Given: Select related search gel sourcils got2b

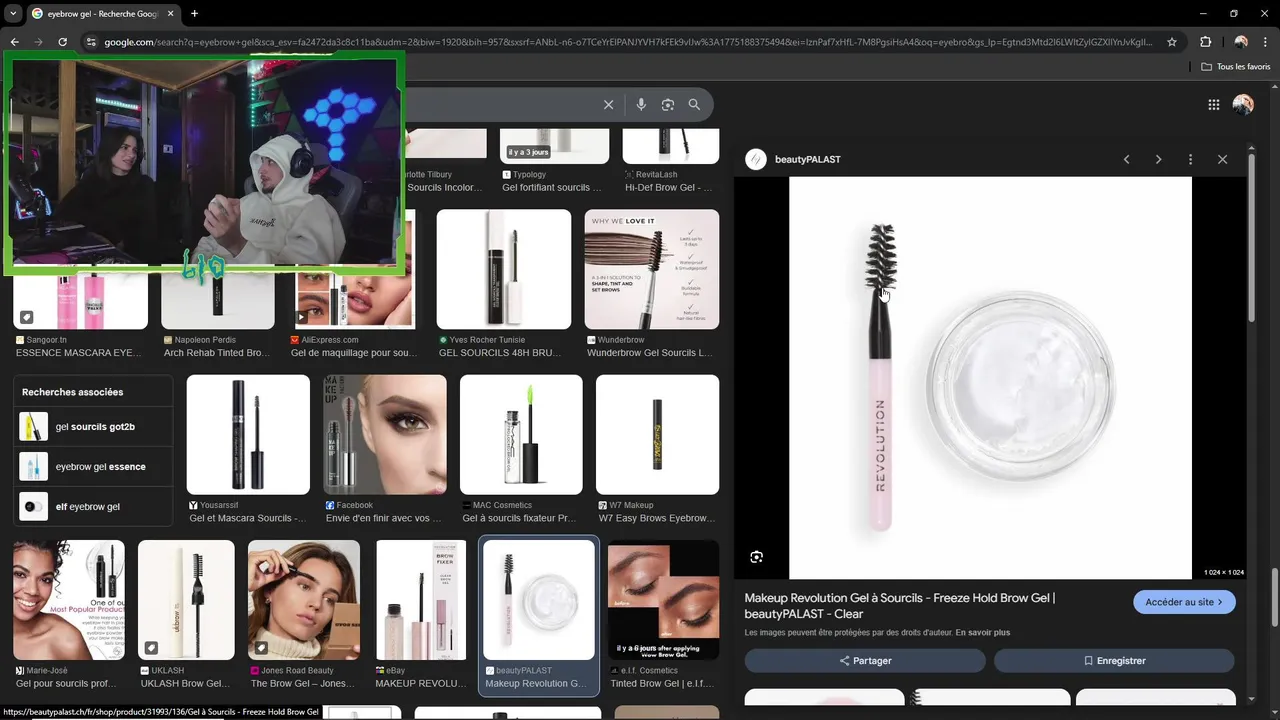Looking at the screenshot, I should [x=93, y=427].
